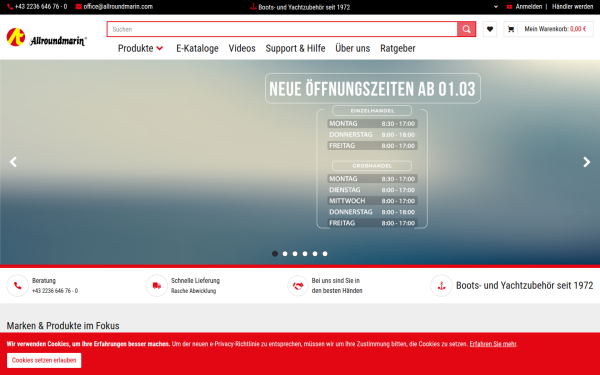Click the anchor circle icon near the 1972 slogan
Image resolution: width=600 pixels, height=375 pixels.
[441, 285]
